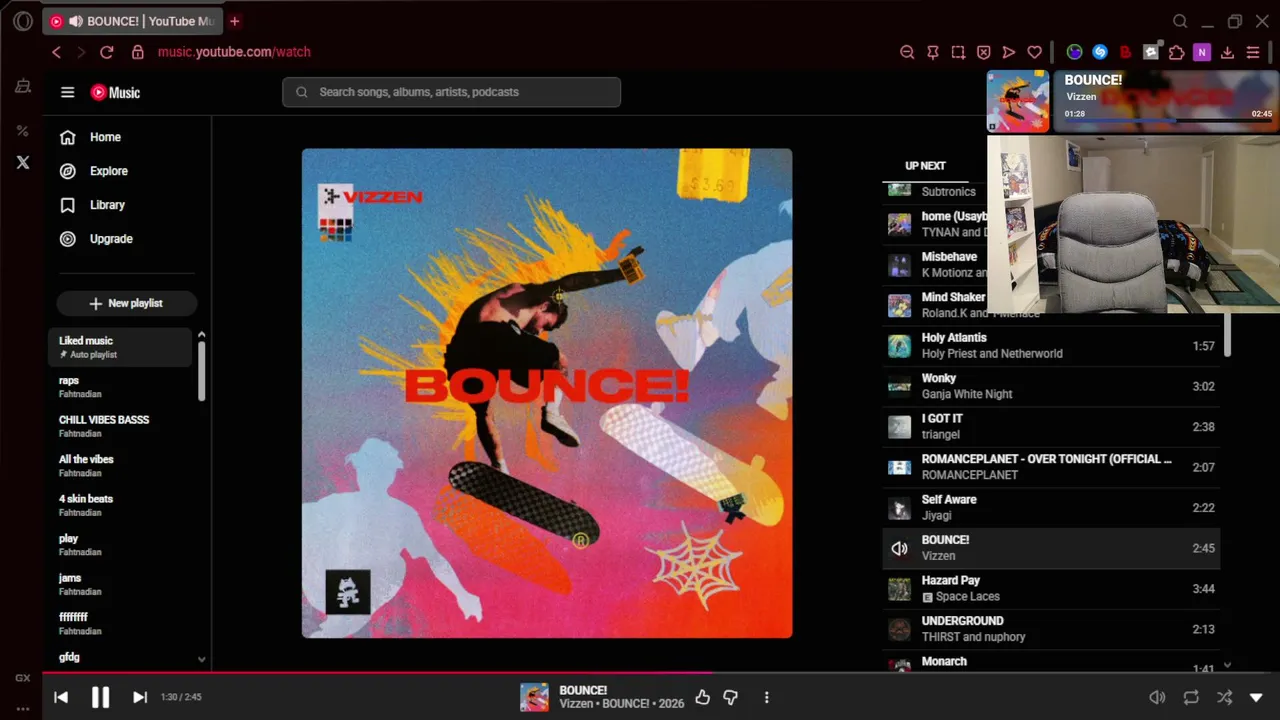Switch to the UP NEXT tab
1280x720 pixels.
point(925,166)
